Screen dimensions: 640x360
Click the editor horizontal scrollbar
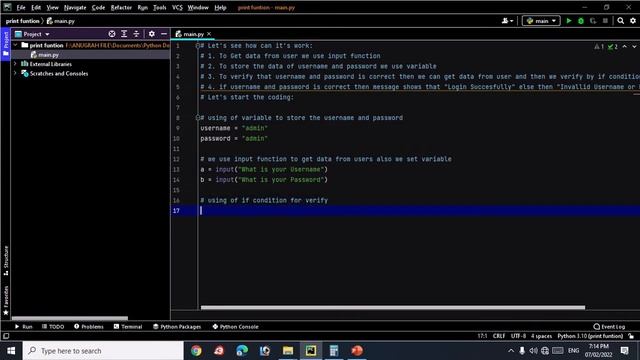(x=393, y=307)
